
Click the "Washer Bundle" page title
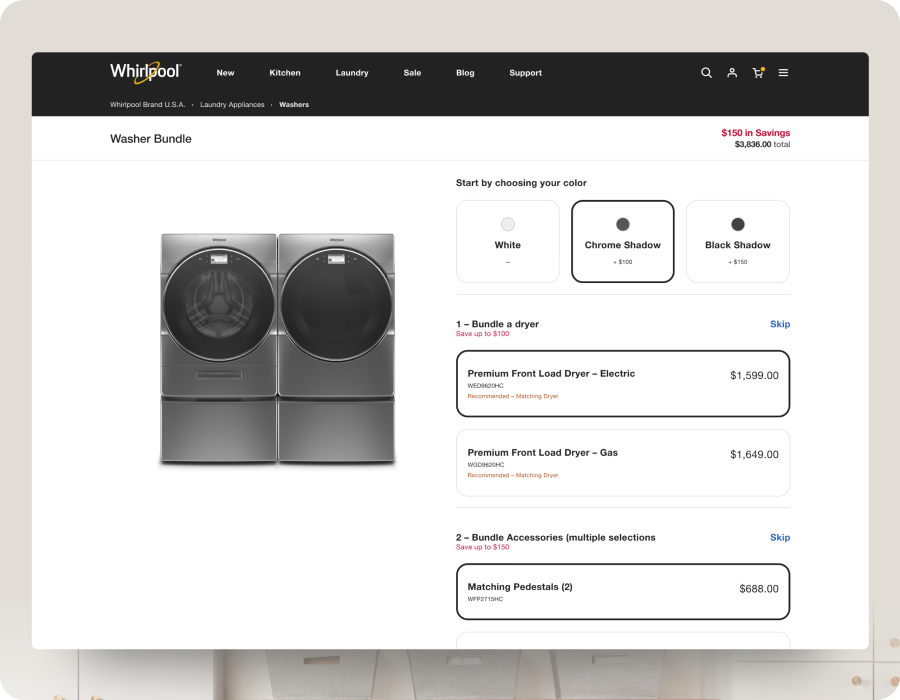(151, 139)
